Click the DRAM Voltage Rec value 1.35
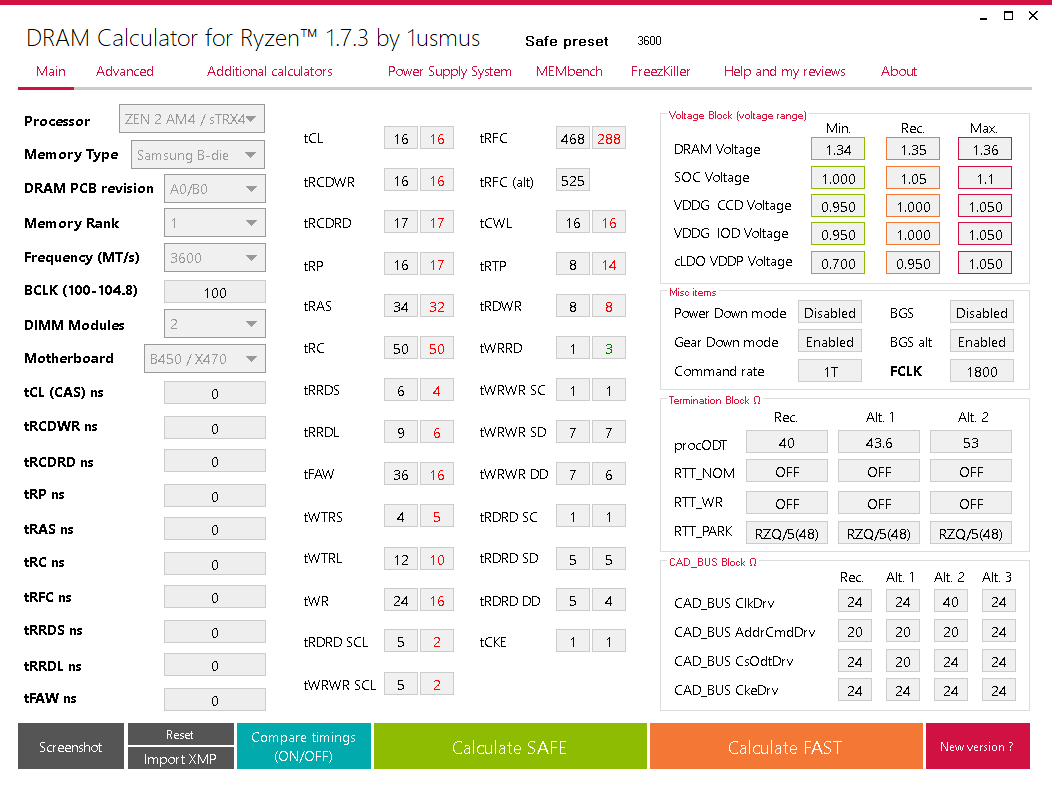Viewport: 1052px width, 791px height. (913, 150)
